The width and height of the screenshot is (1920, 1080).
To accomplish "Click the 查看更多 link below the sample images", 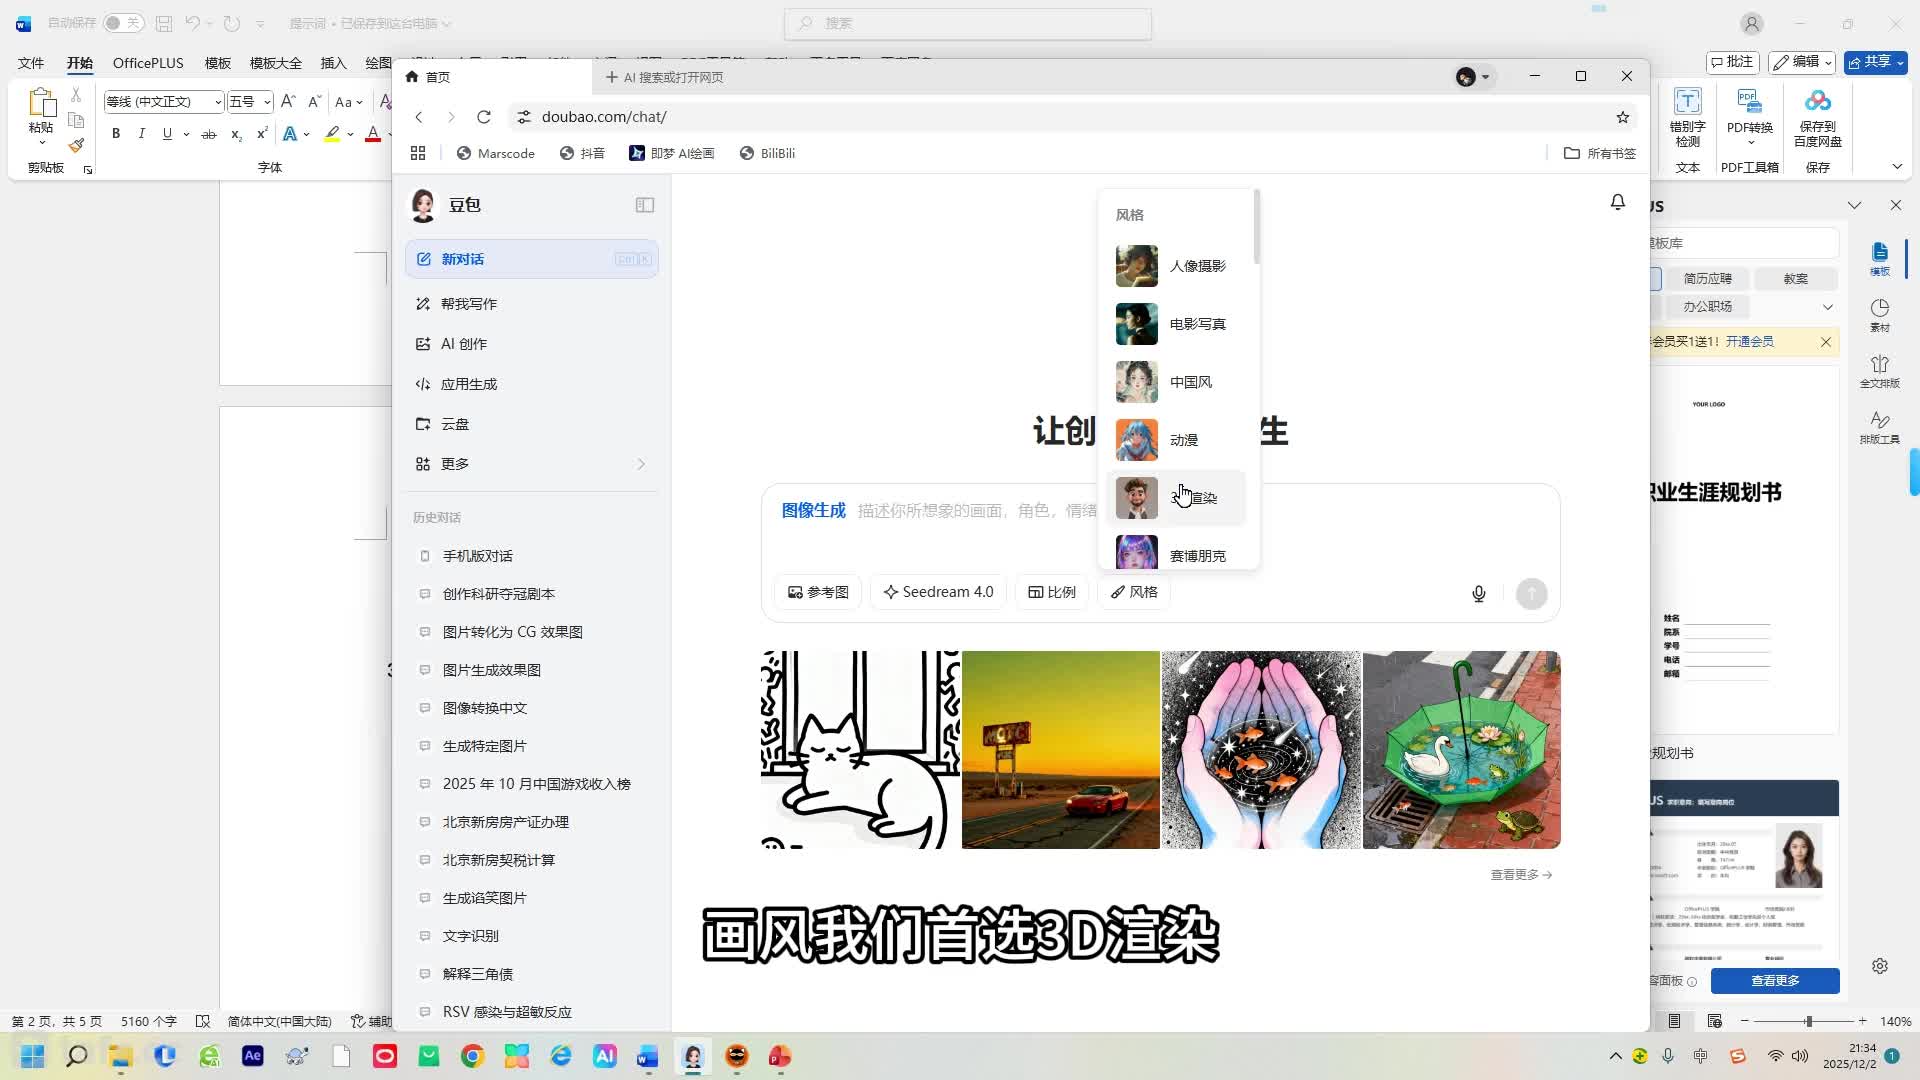I will pos(1518,874).
